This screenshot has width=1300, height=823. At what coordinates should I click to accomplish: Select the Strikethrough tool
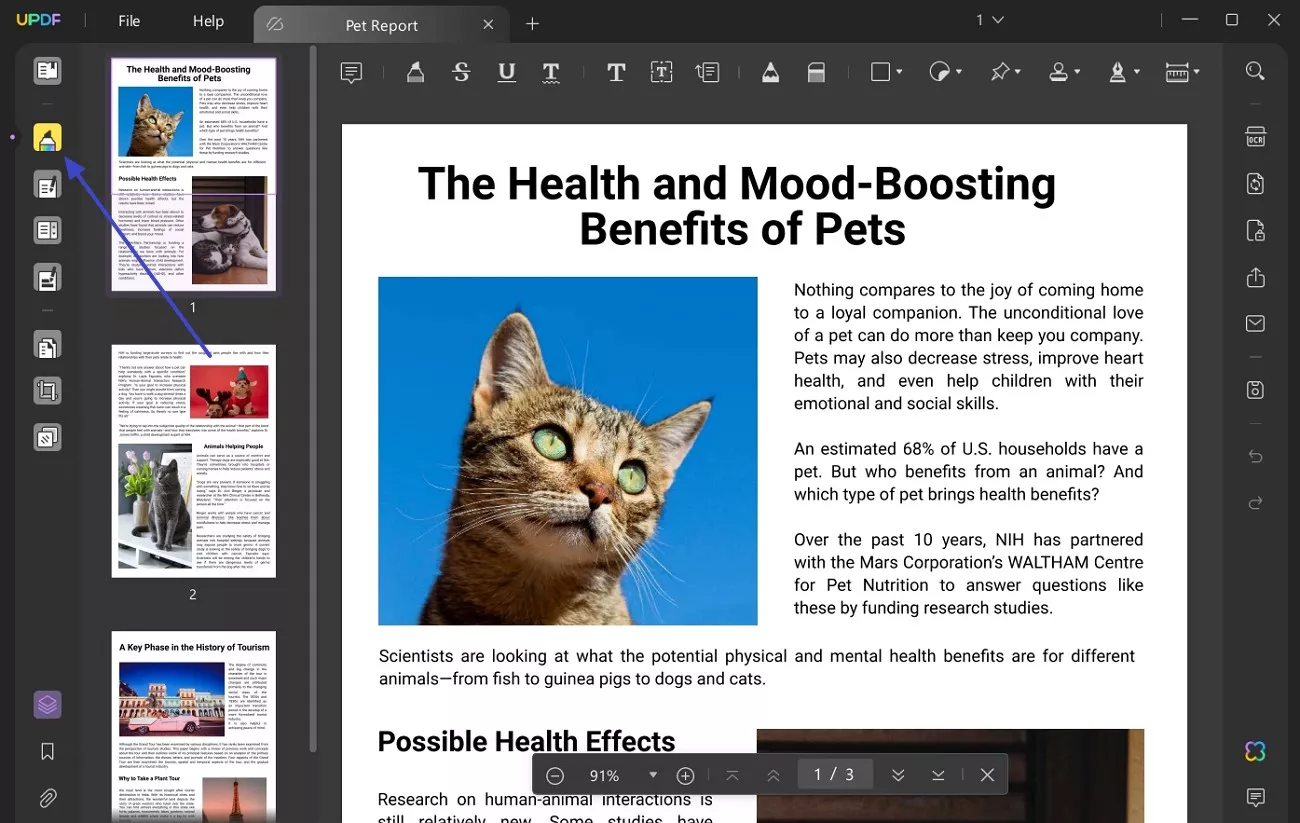click(461, 72)
